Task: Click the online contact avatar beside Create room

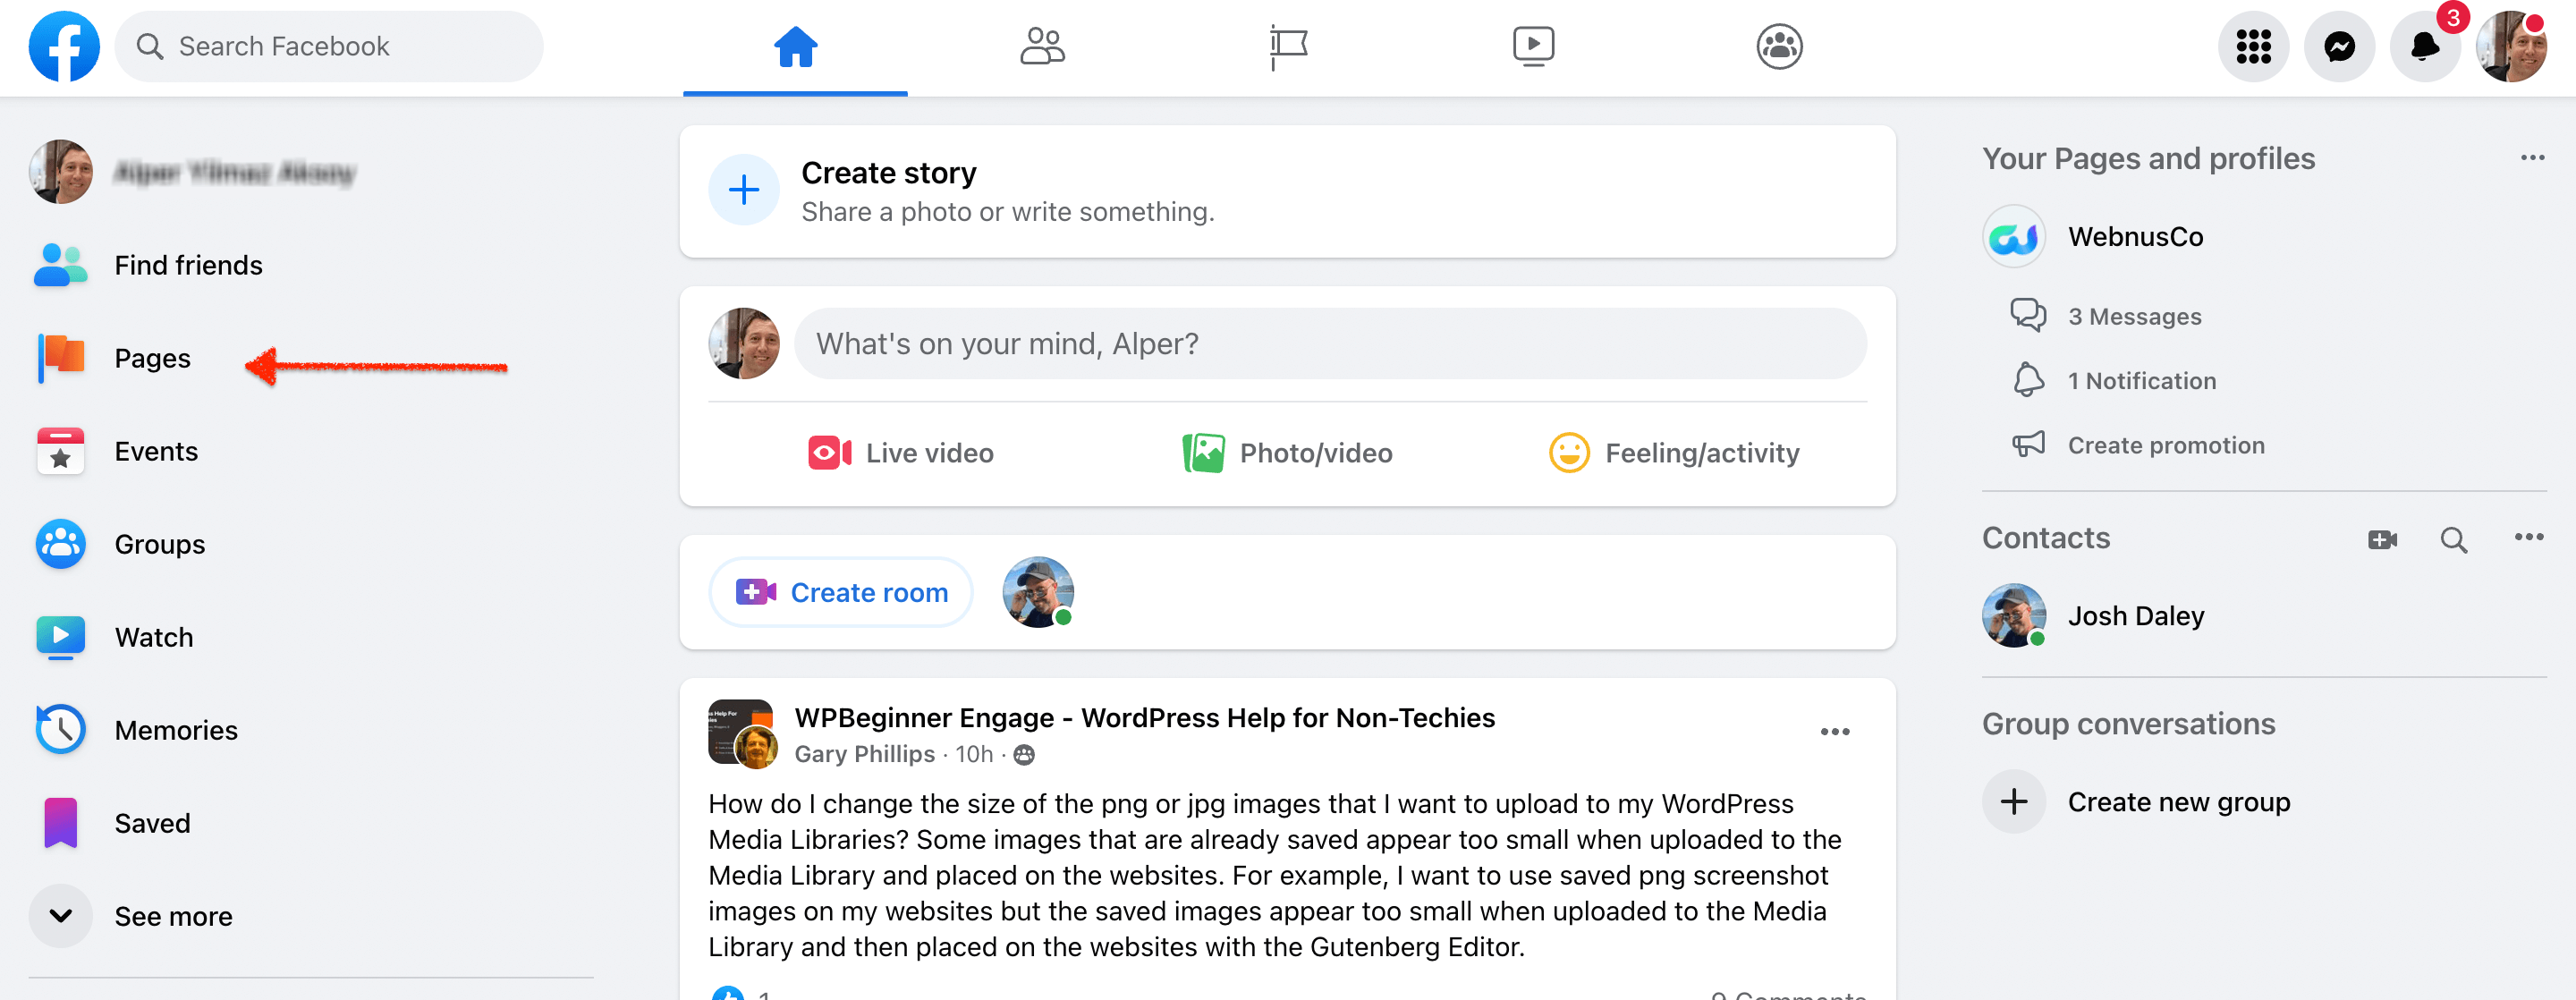Action: [1038, 592]
